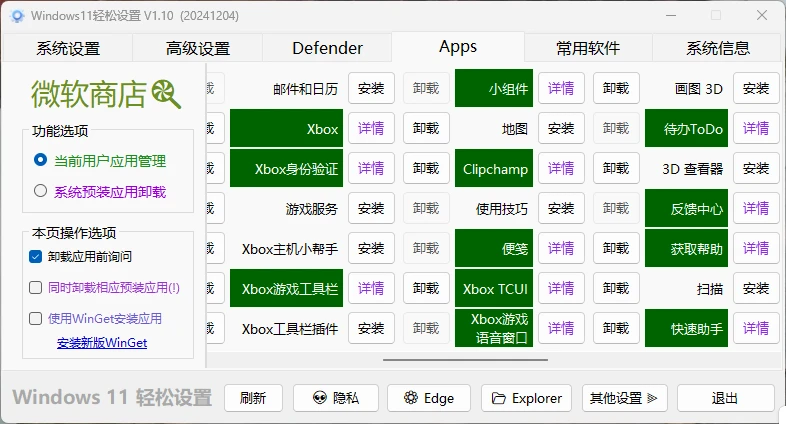Install 地图 app
786x424 pixels.
561,128
